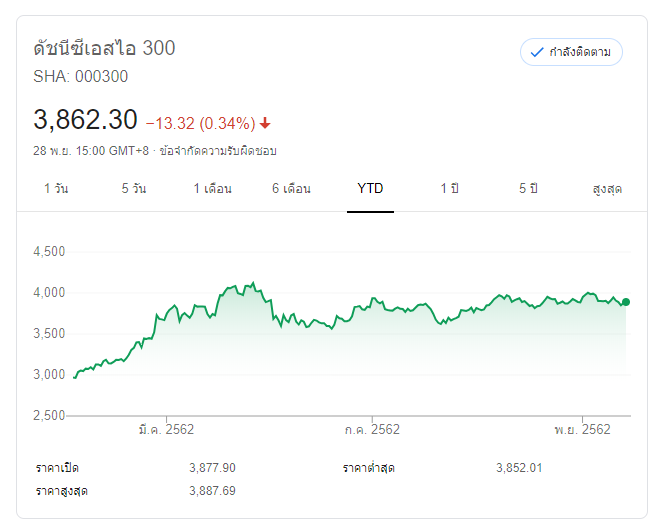Click the green end-point dot on chart
Screen dimensions: 658x531
(x=626, y=302)
